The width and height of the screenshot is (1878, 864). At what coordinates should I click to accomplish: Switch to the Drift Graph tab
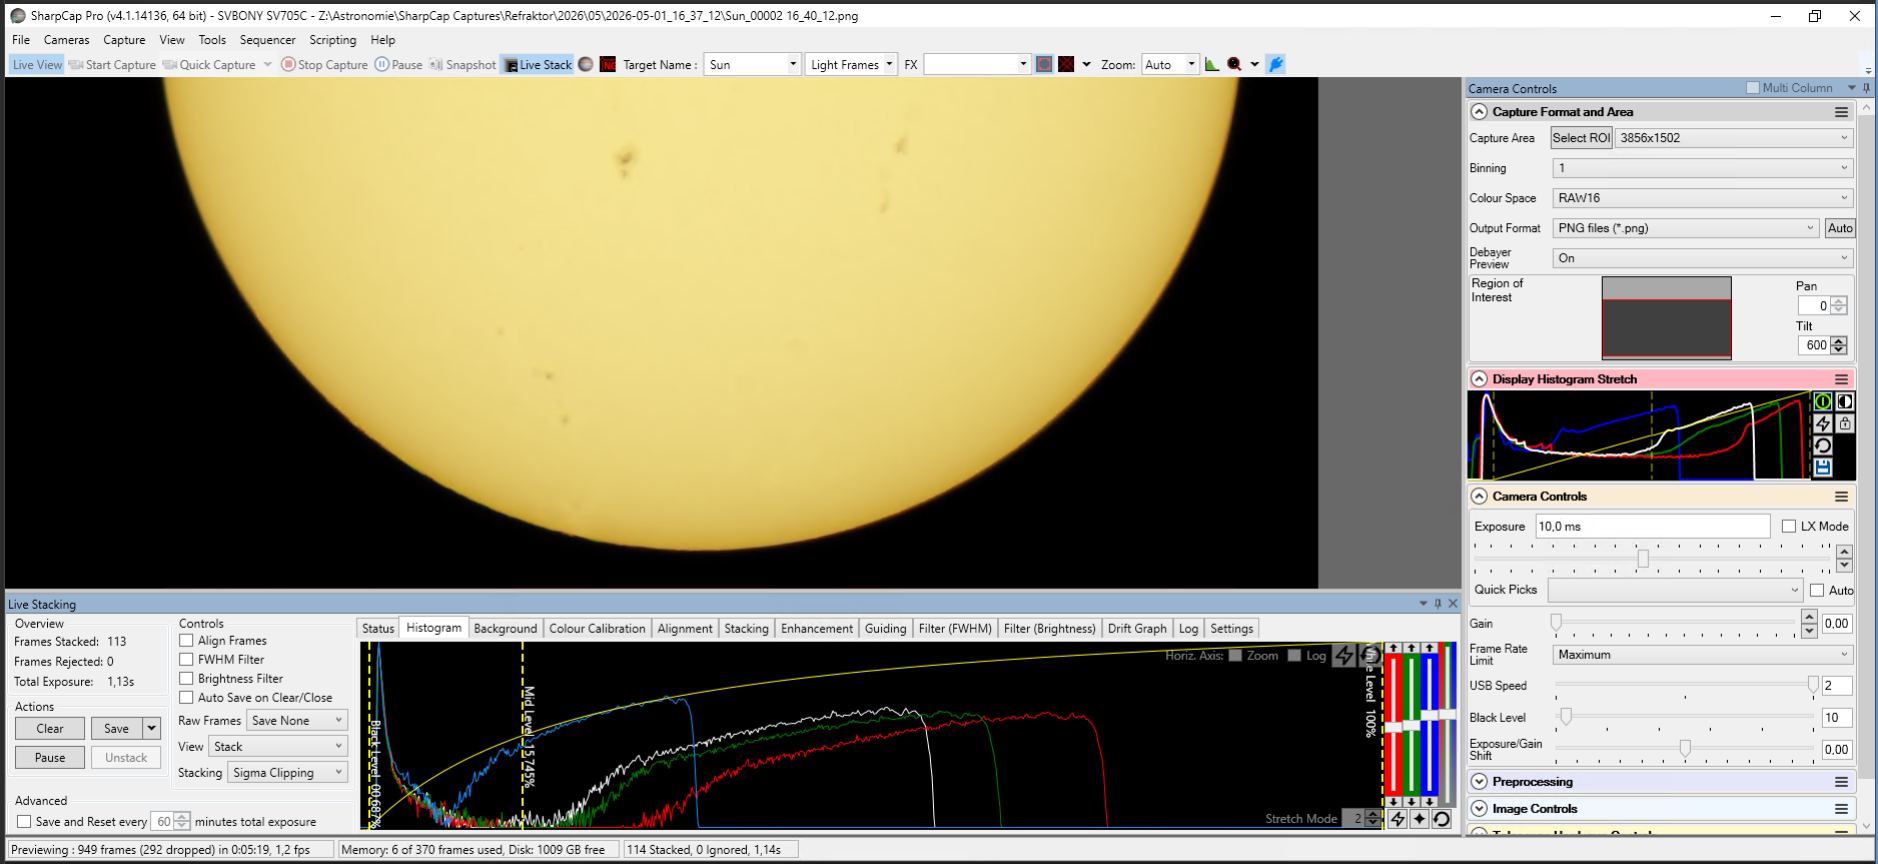click(1137, 628)
